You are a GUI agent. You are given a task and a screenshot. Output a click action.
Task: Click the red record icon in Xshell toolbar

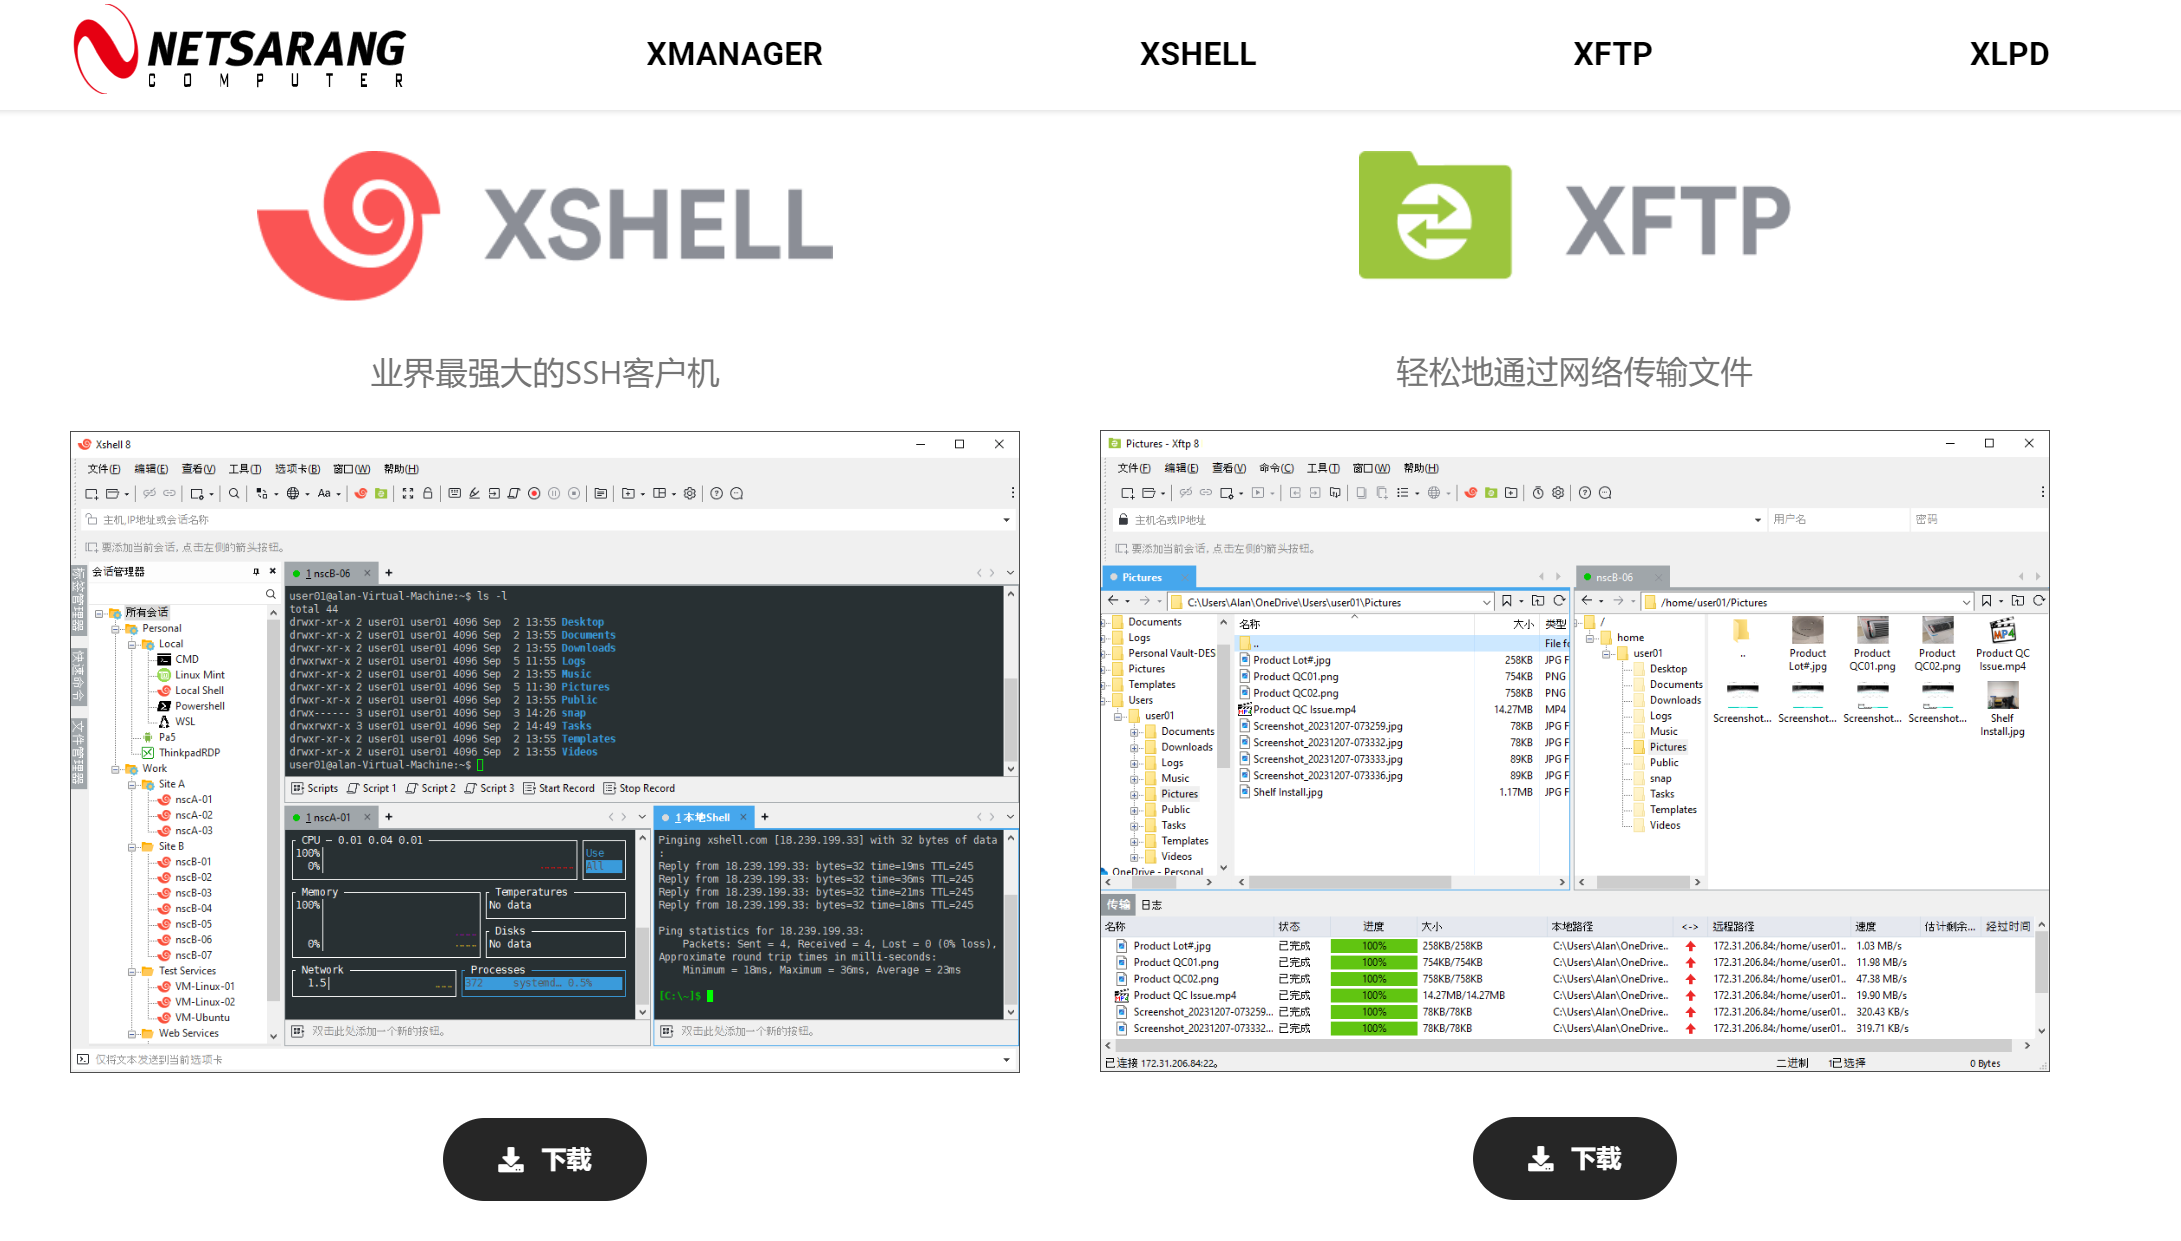tap(534, 493)
